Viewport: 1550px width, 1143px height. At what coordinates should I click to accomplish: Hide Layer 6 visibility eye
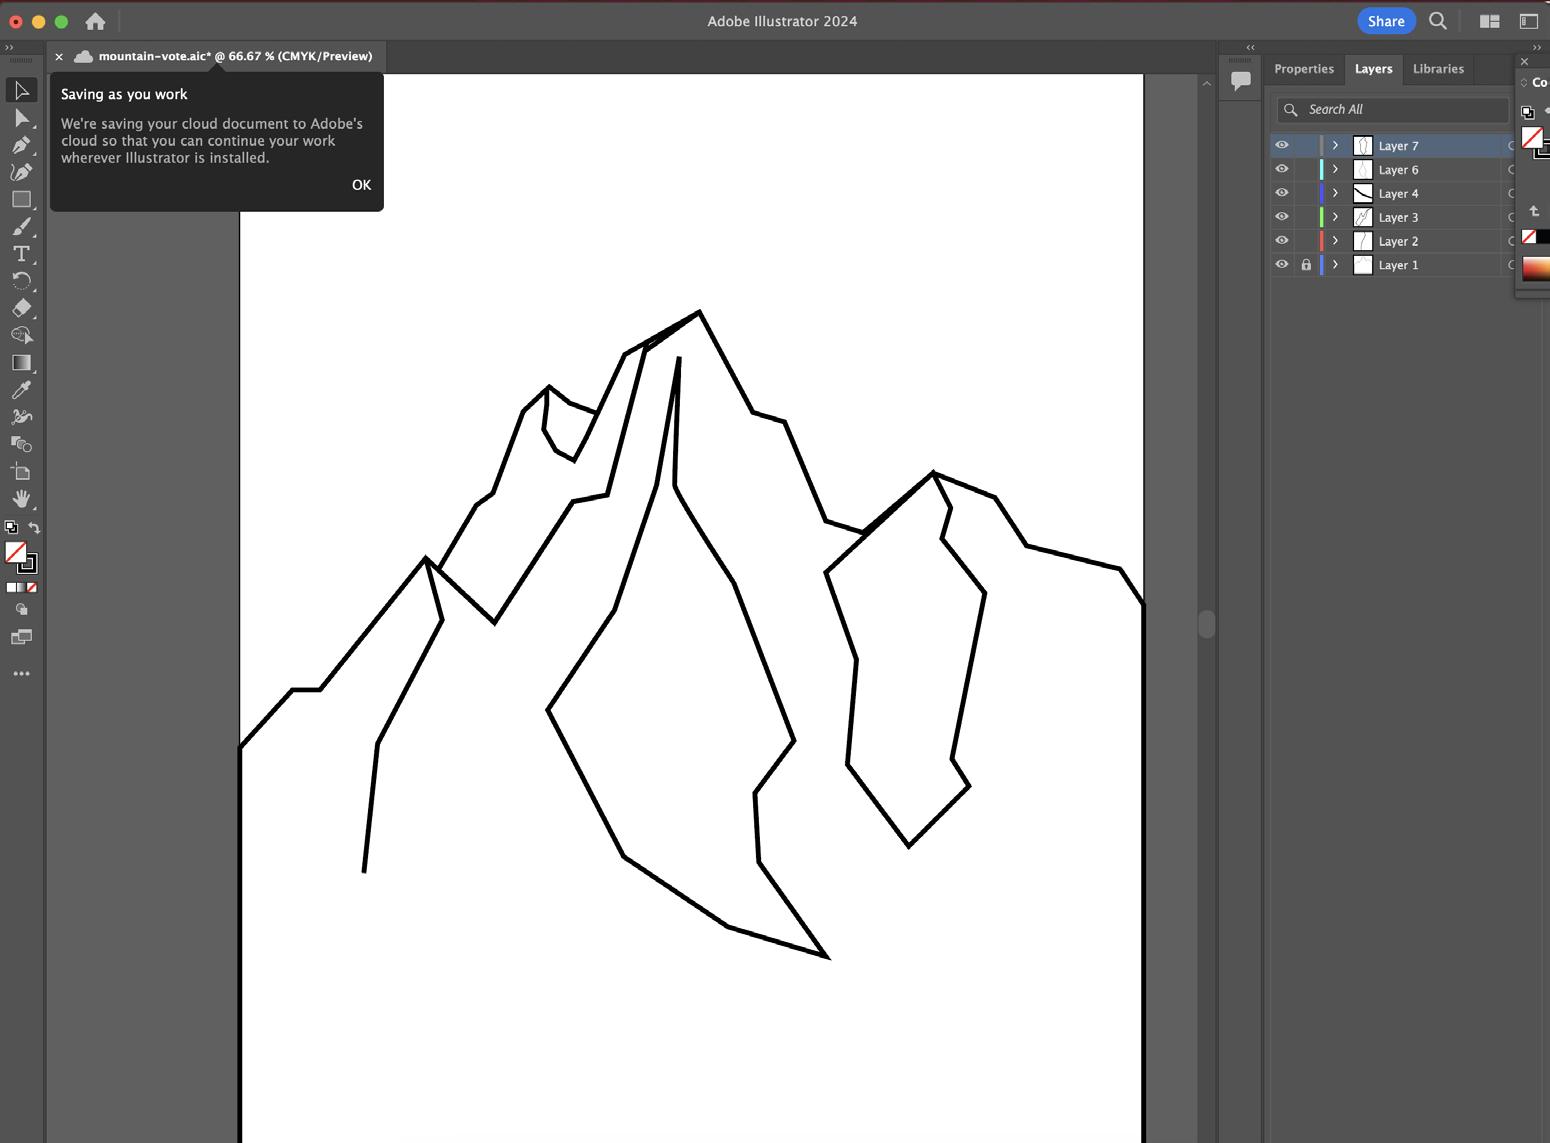[1282, 169]
